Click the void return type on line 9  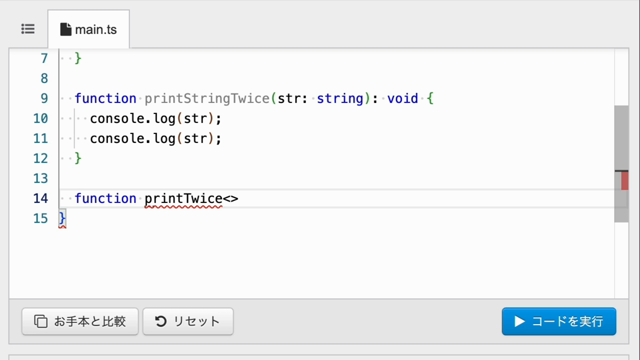click(x=402, y=98)
